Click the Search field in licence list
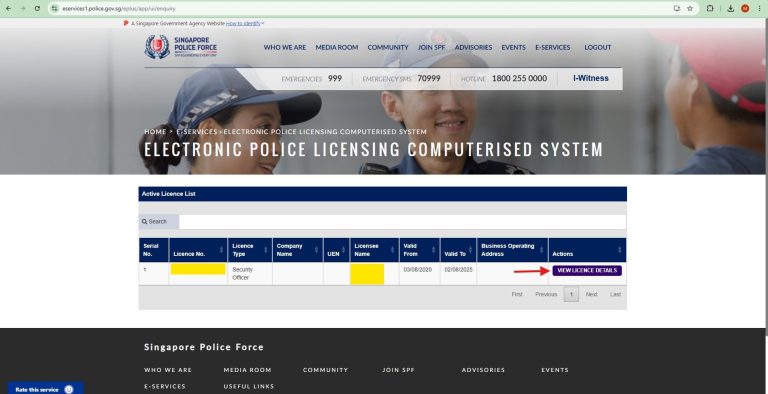768x394 pixels. tap(402, 222)
